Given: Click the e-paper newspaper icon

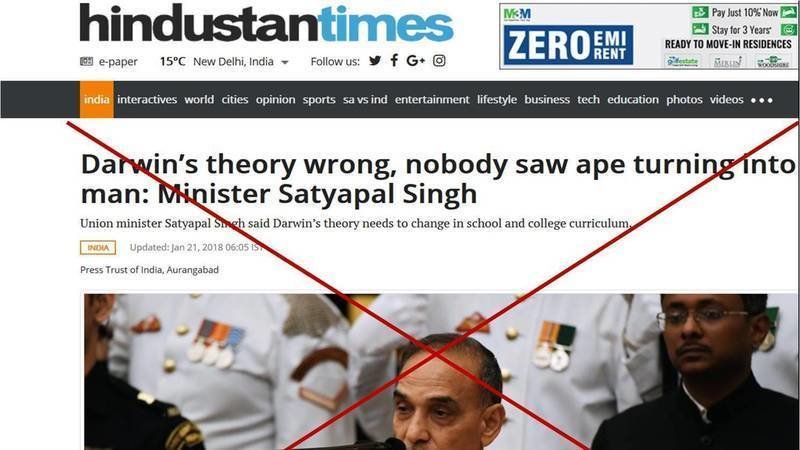Looking at the screenshot, I should click(x=87, y=62).
